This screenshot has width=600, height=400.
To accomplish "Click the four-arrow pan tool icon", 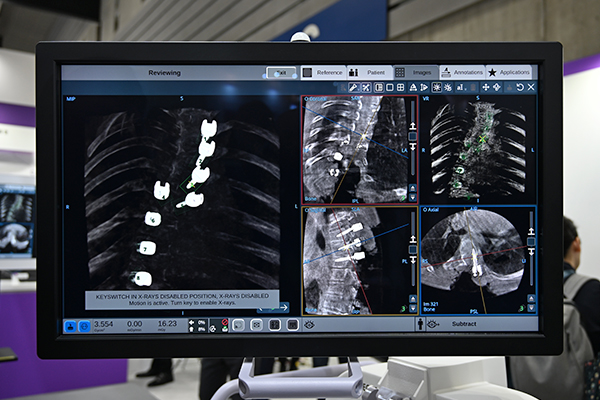I will pyautogui.click(x=485, y=88).
